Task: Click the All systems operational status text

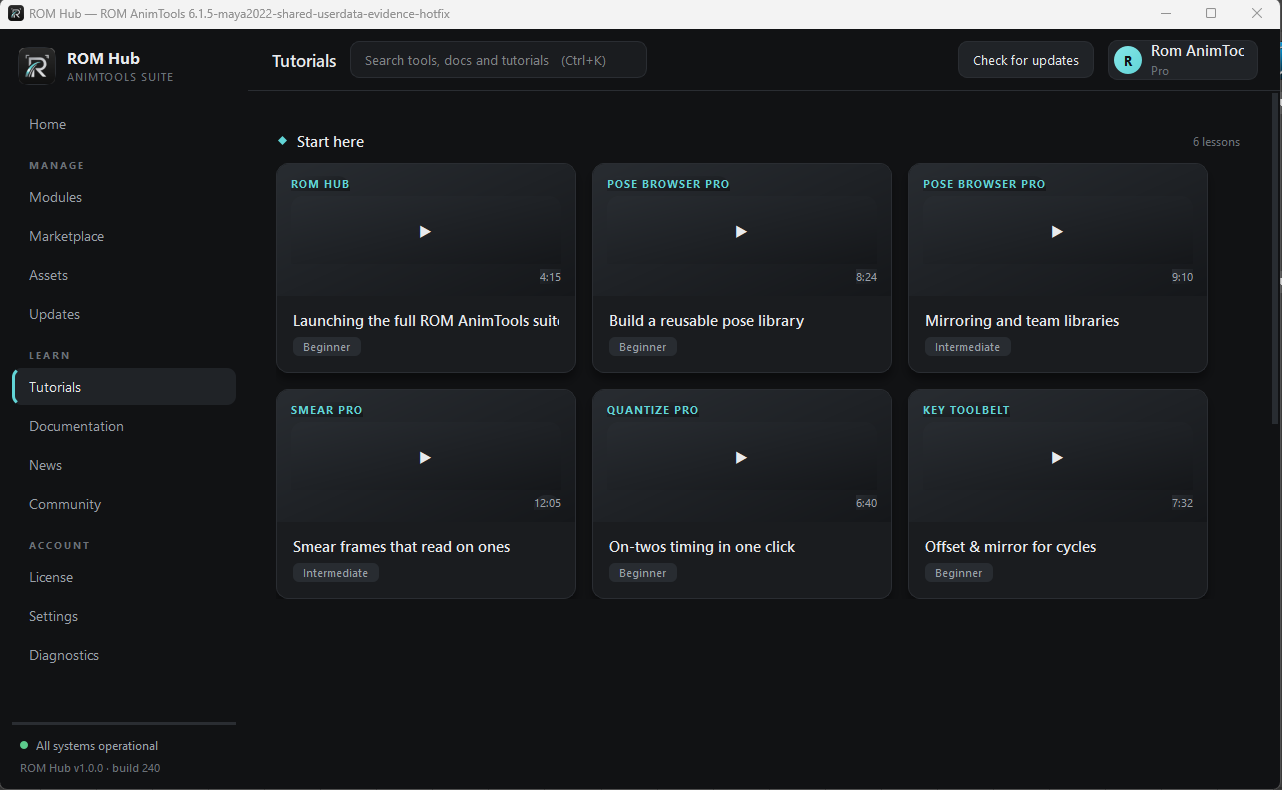Action: 97,746
